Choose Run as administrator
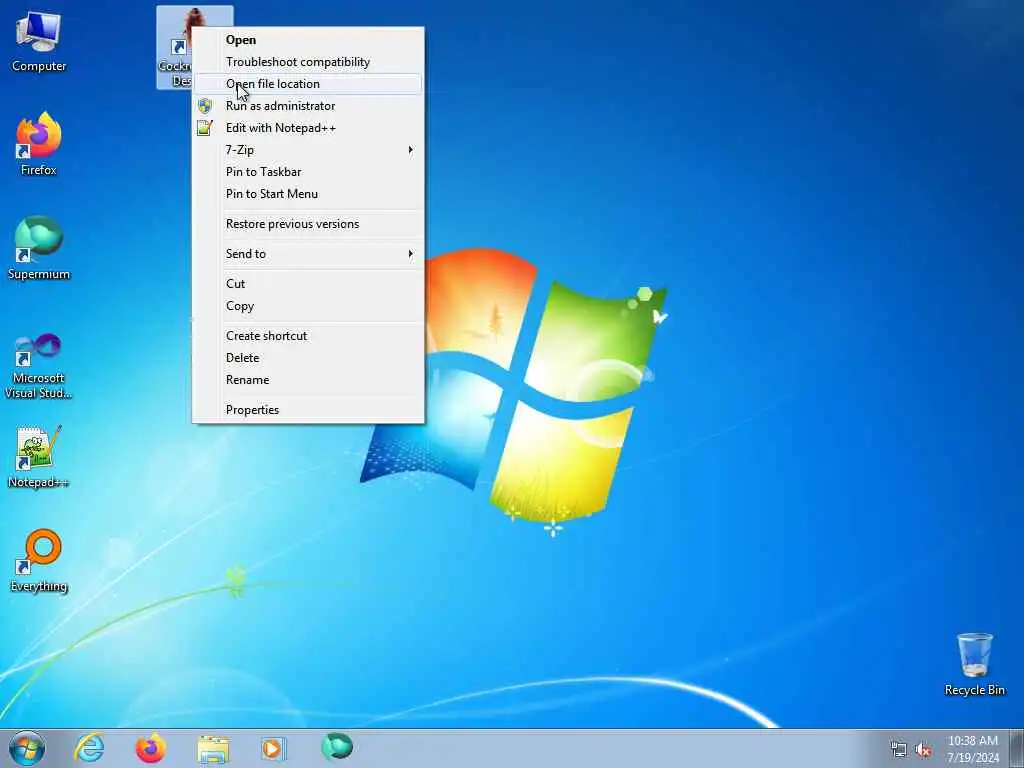This screenshot has width=1024, height=768. [x=308, y=106]
